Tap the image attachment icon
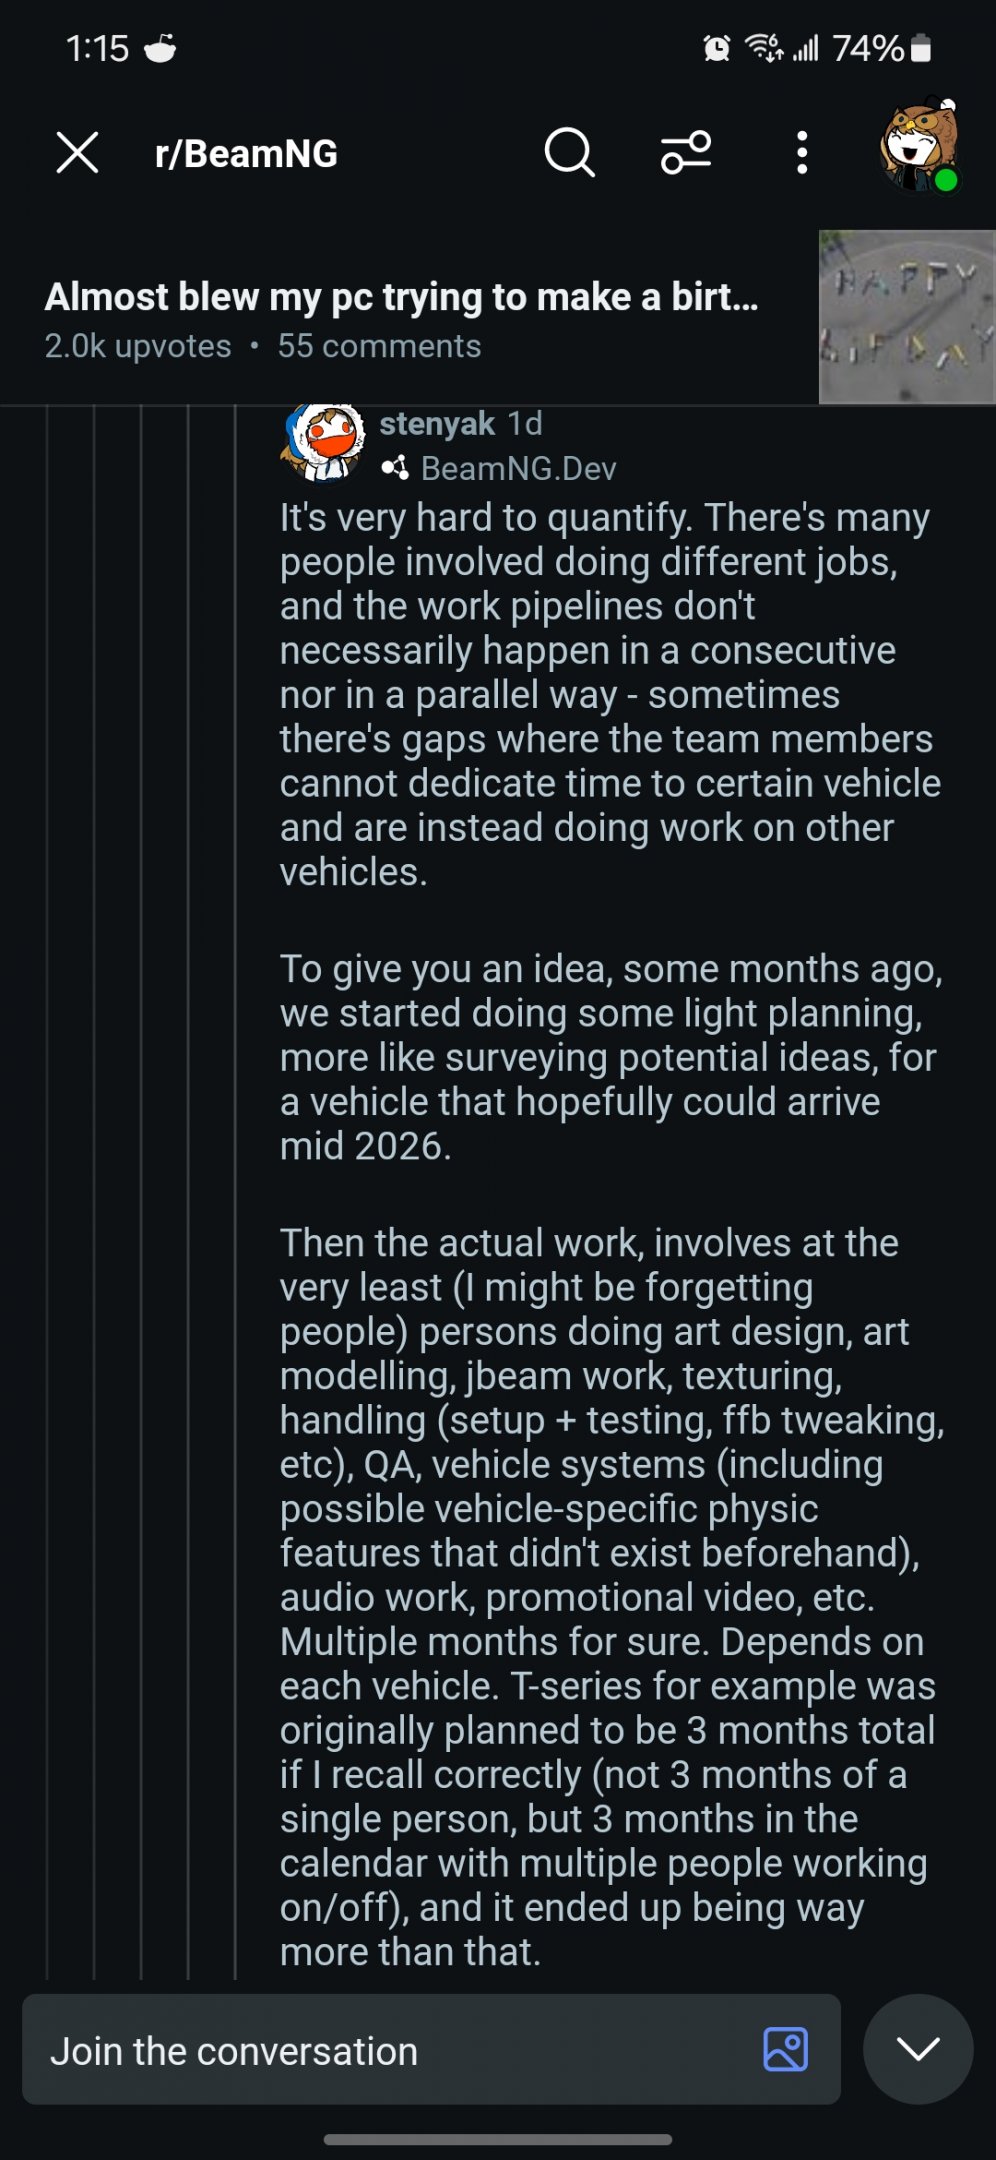The image size is (996, 2160). tap(785, 2049)
